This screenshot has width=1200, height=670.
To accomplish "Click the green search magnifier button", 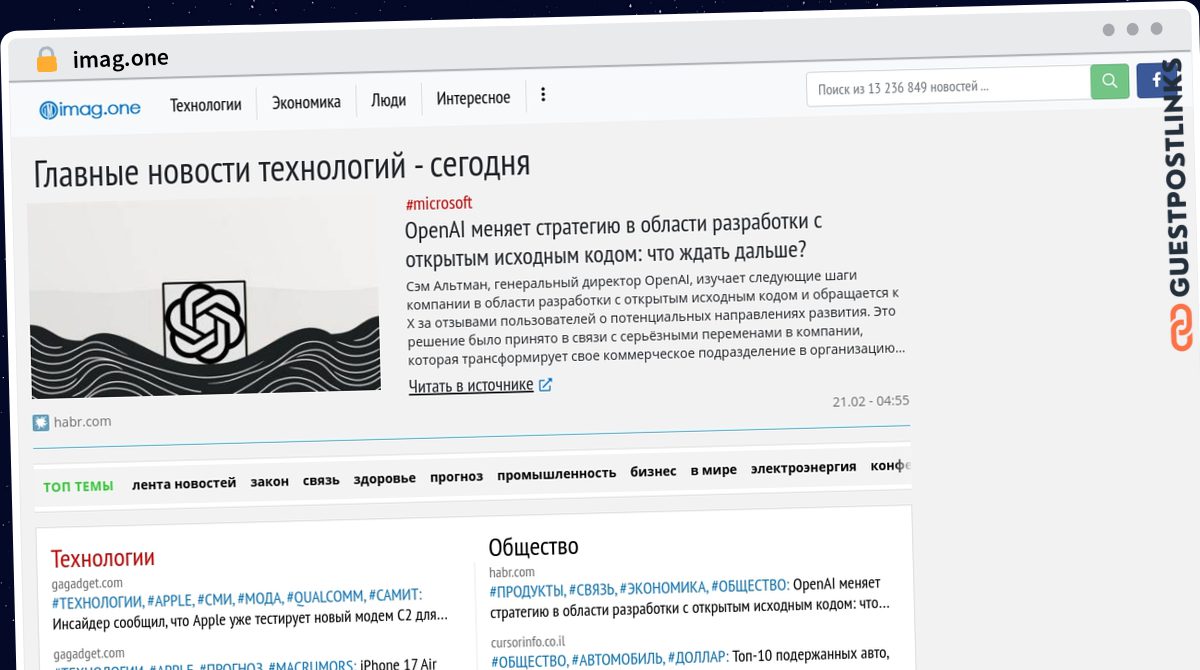I will (x=1110, y=81).
